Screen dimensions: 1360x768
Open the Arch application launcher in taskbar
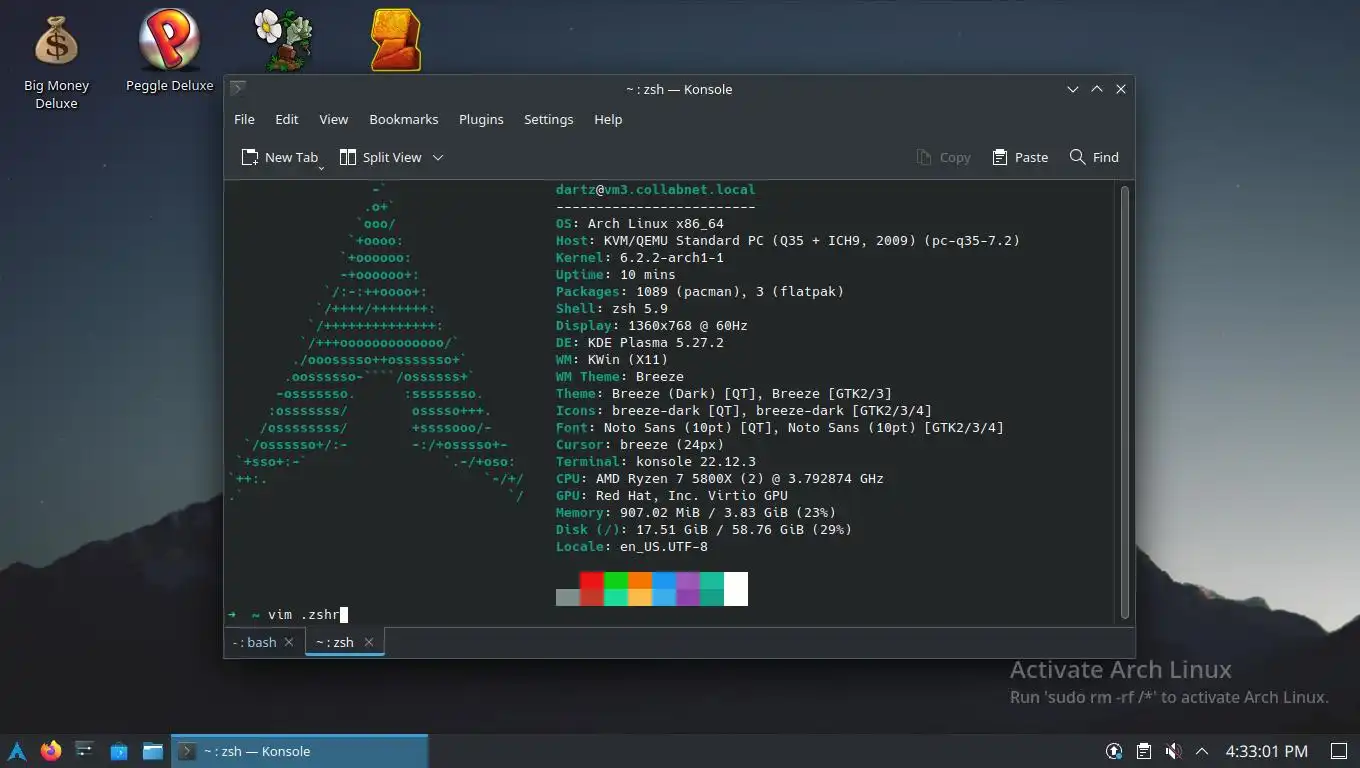click(17, 751)
